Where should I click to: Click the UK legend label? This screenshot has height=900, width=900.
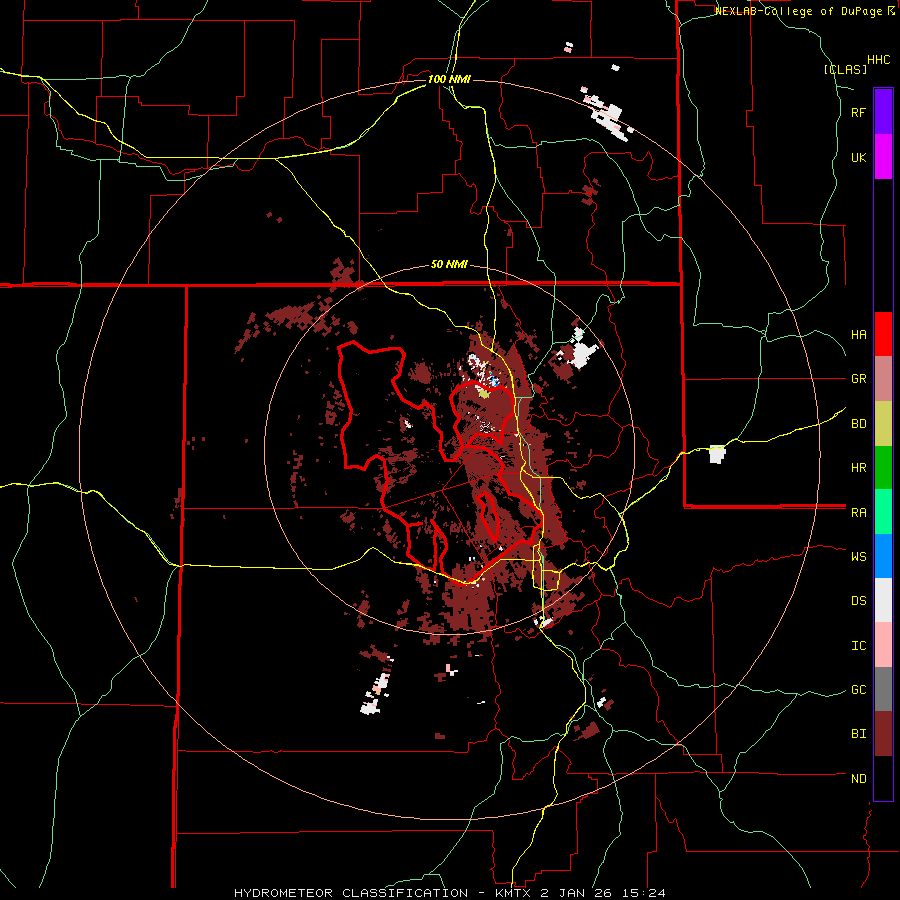(x=858, y=157)
